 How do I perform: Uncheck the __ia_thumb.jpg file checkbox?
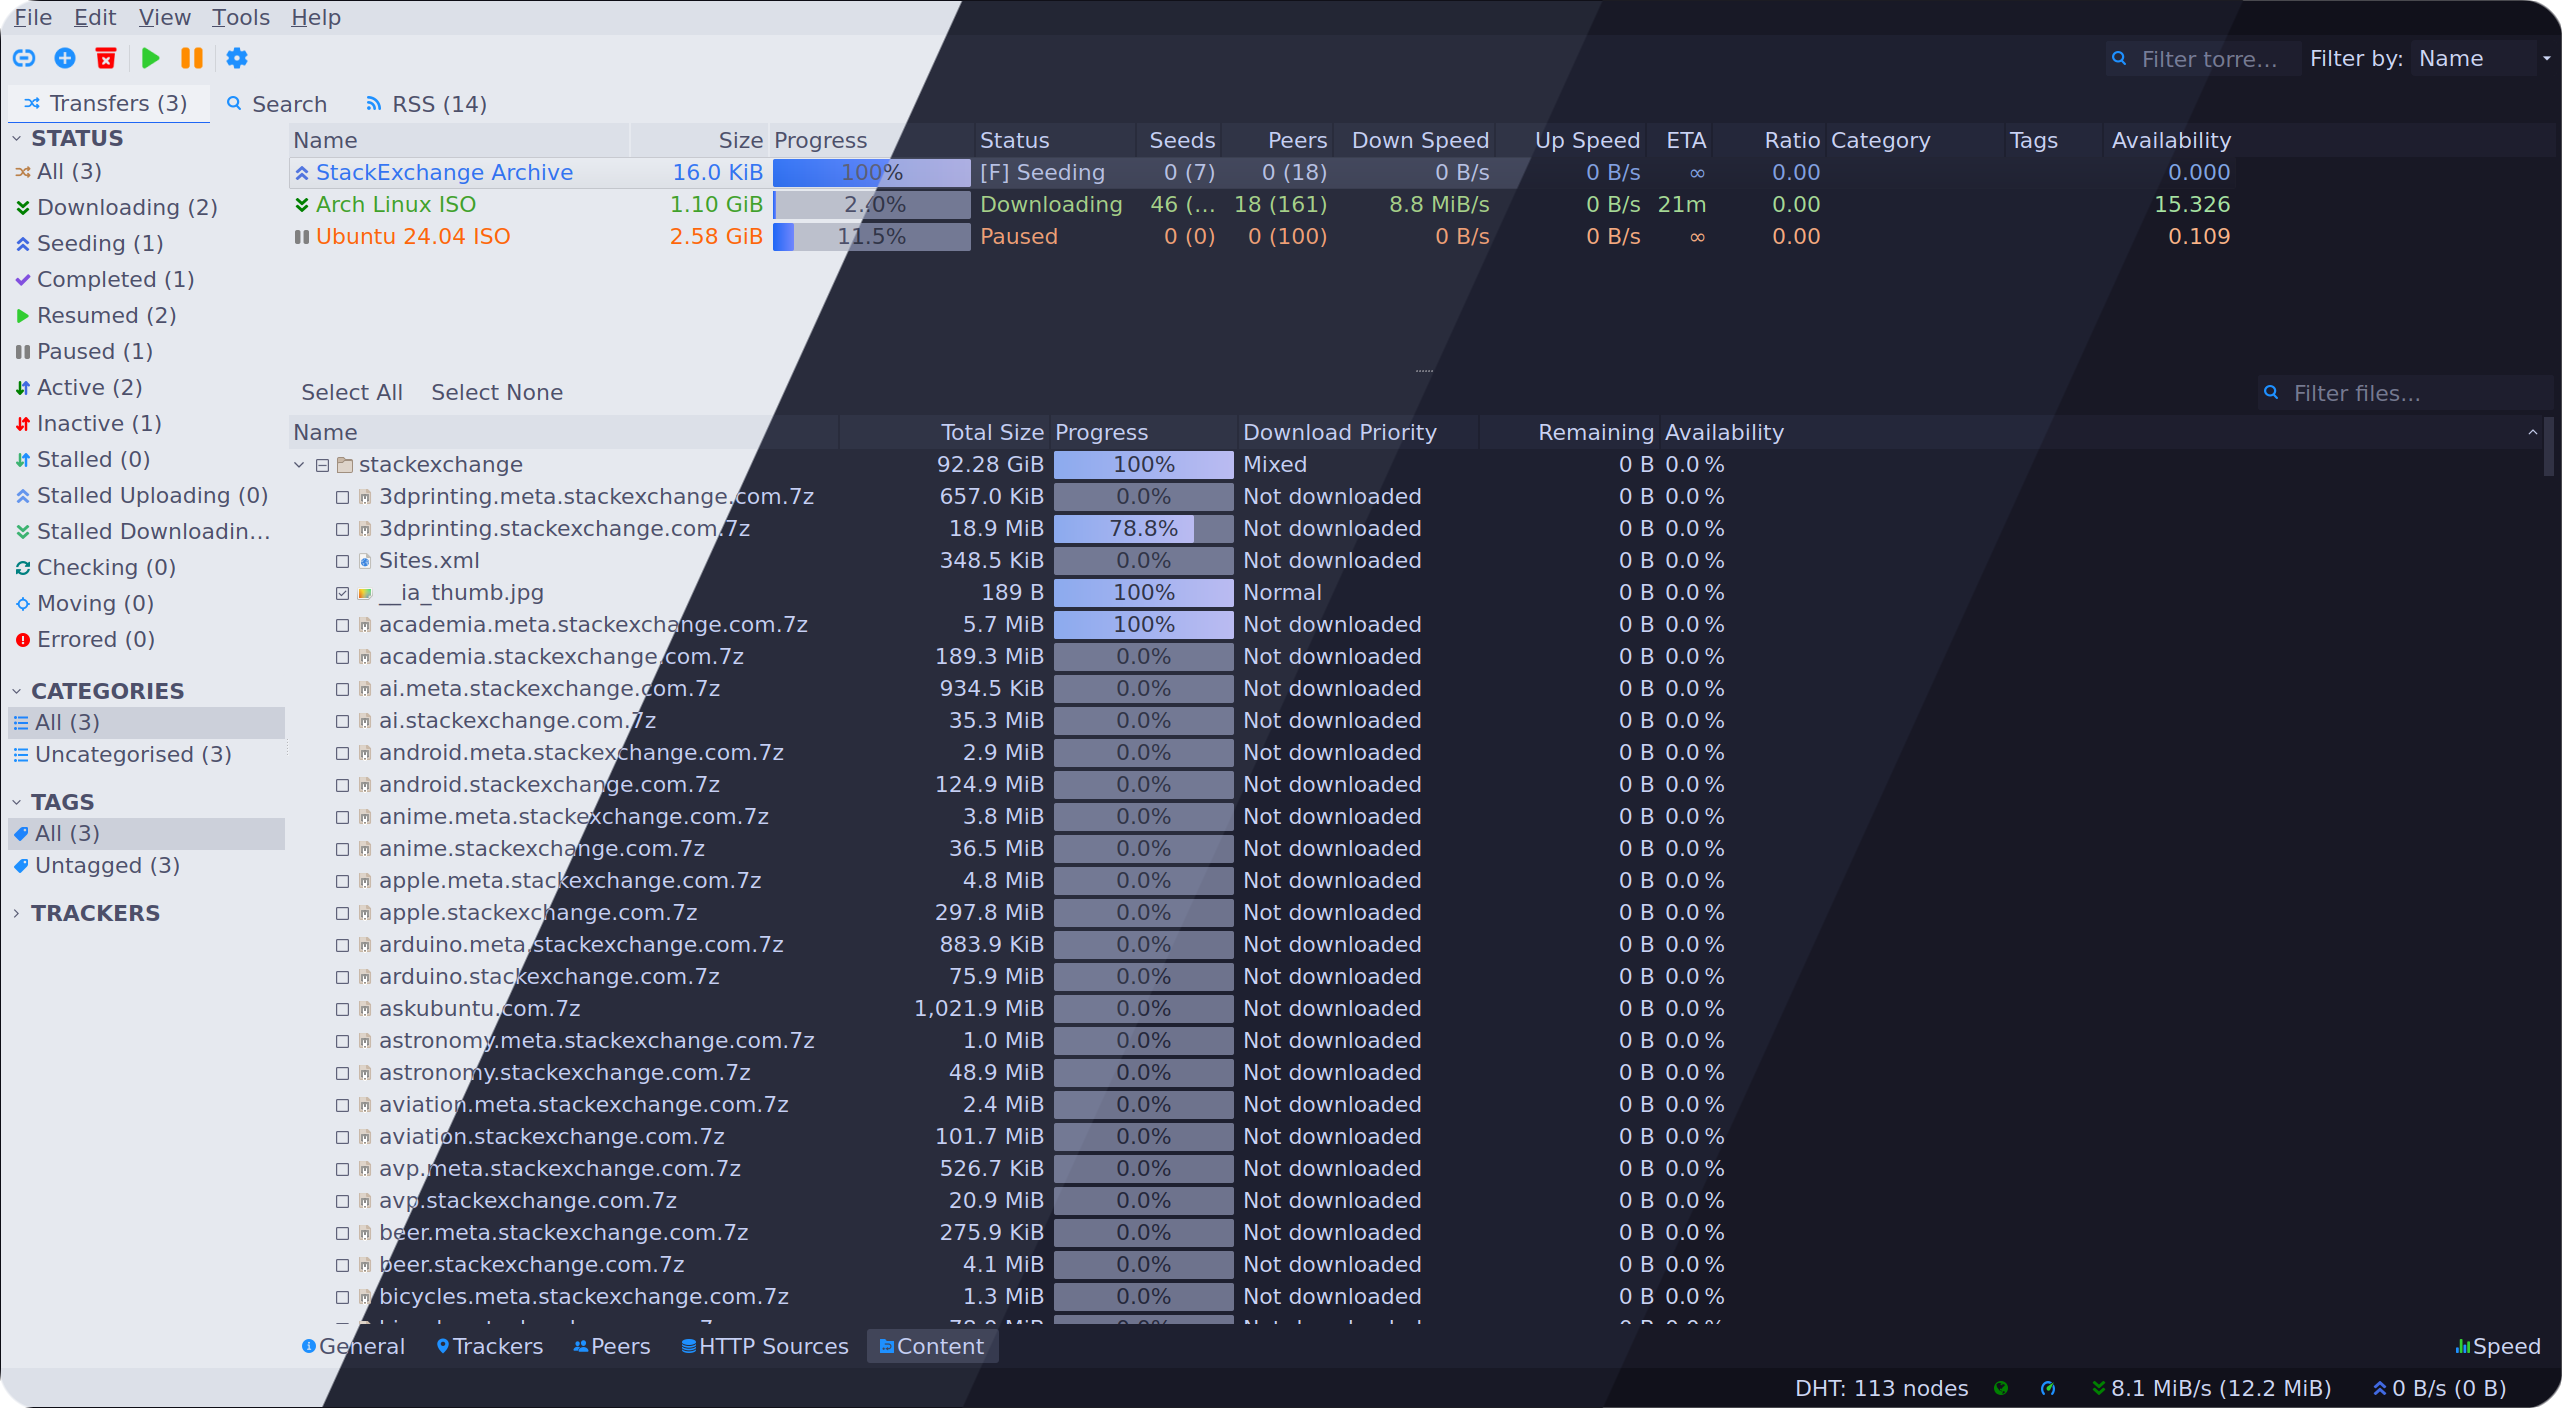click(342, 593)
